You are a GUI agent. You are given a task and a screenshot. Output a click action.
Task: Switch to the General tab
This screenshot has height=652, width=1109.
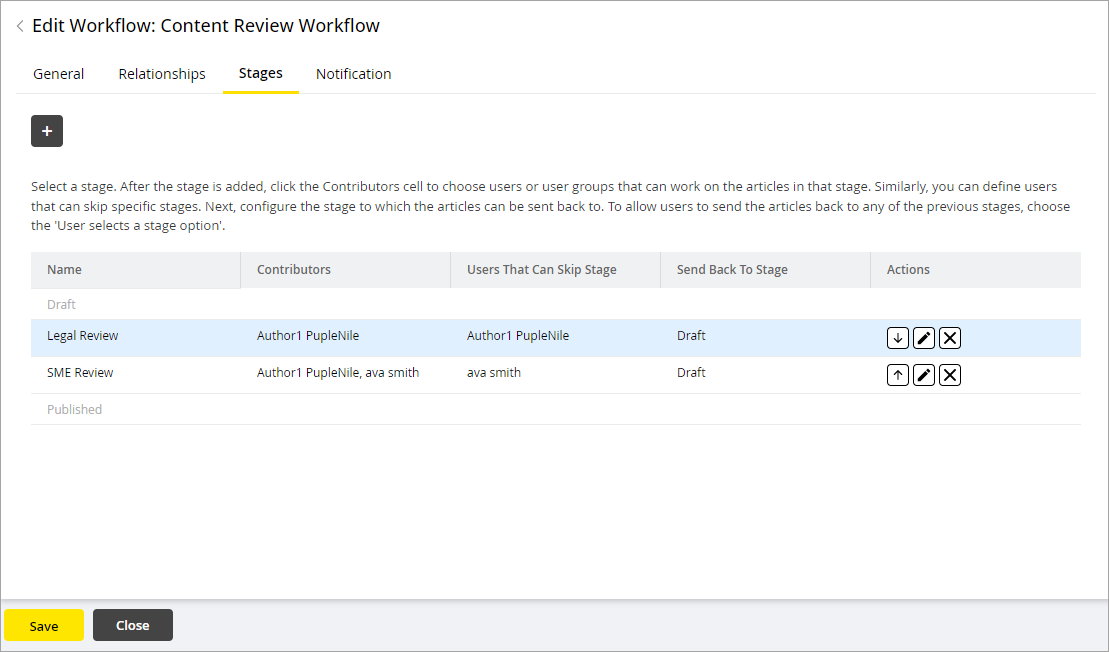point(59,74)
